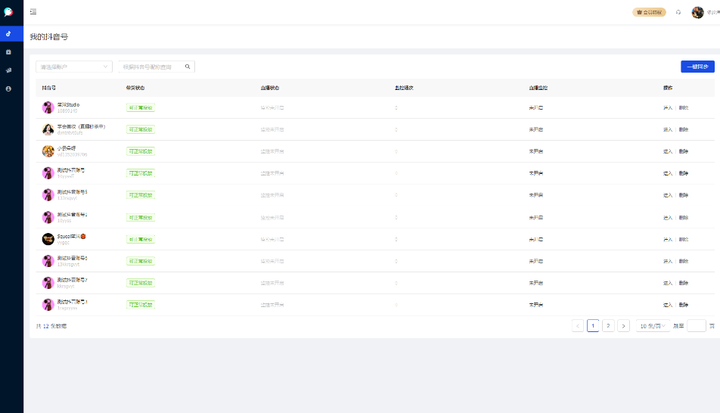This screenshot has height=413, width=720.
Task: Click 删除 for the orange-avatar 小 account
Action: [x=684, y=151]
